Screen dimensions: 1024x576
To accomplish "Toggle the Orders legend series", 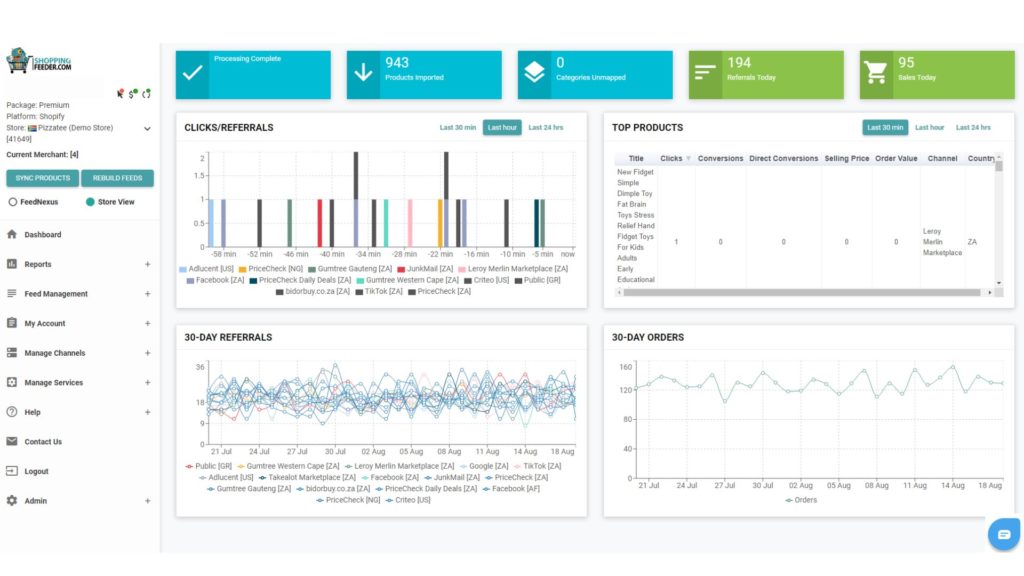I will (801, 500).
